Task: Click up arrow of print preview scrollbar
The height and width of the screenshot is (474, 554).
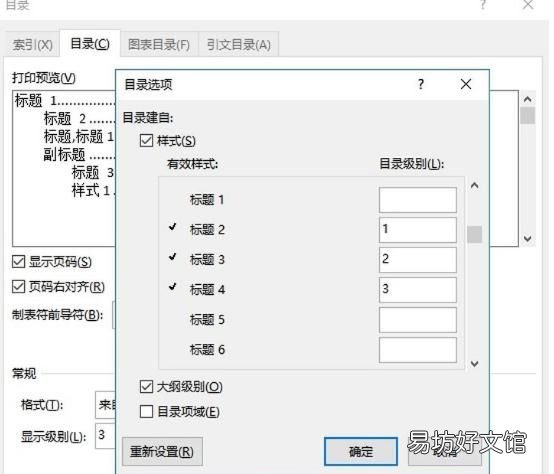Action: [527, 99]
